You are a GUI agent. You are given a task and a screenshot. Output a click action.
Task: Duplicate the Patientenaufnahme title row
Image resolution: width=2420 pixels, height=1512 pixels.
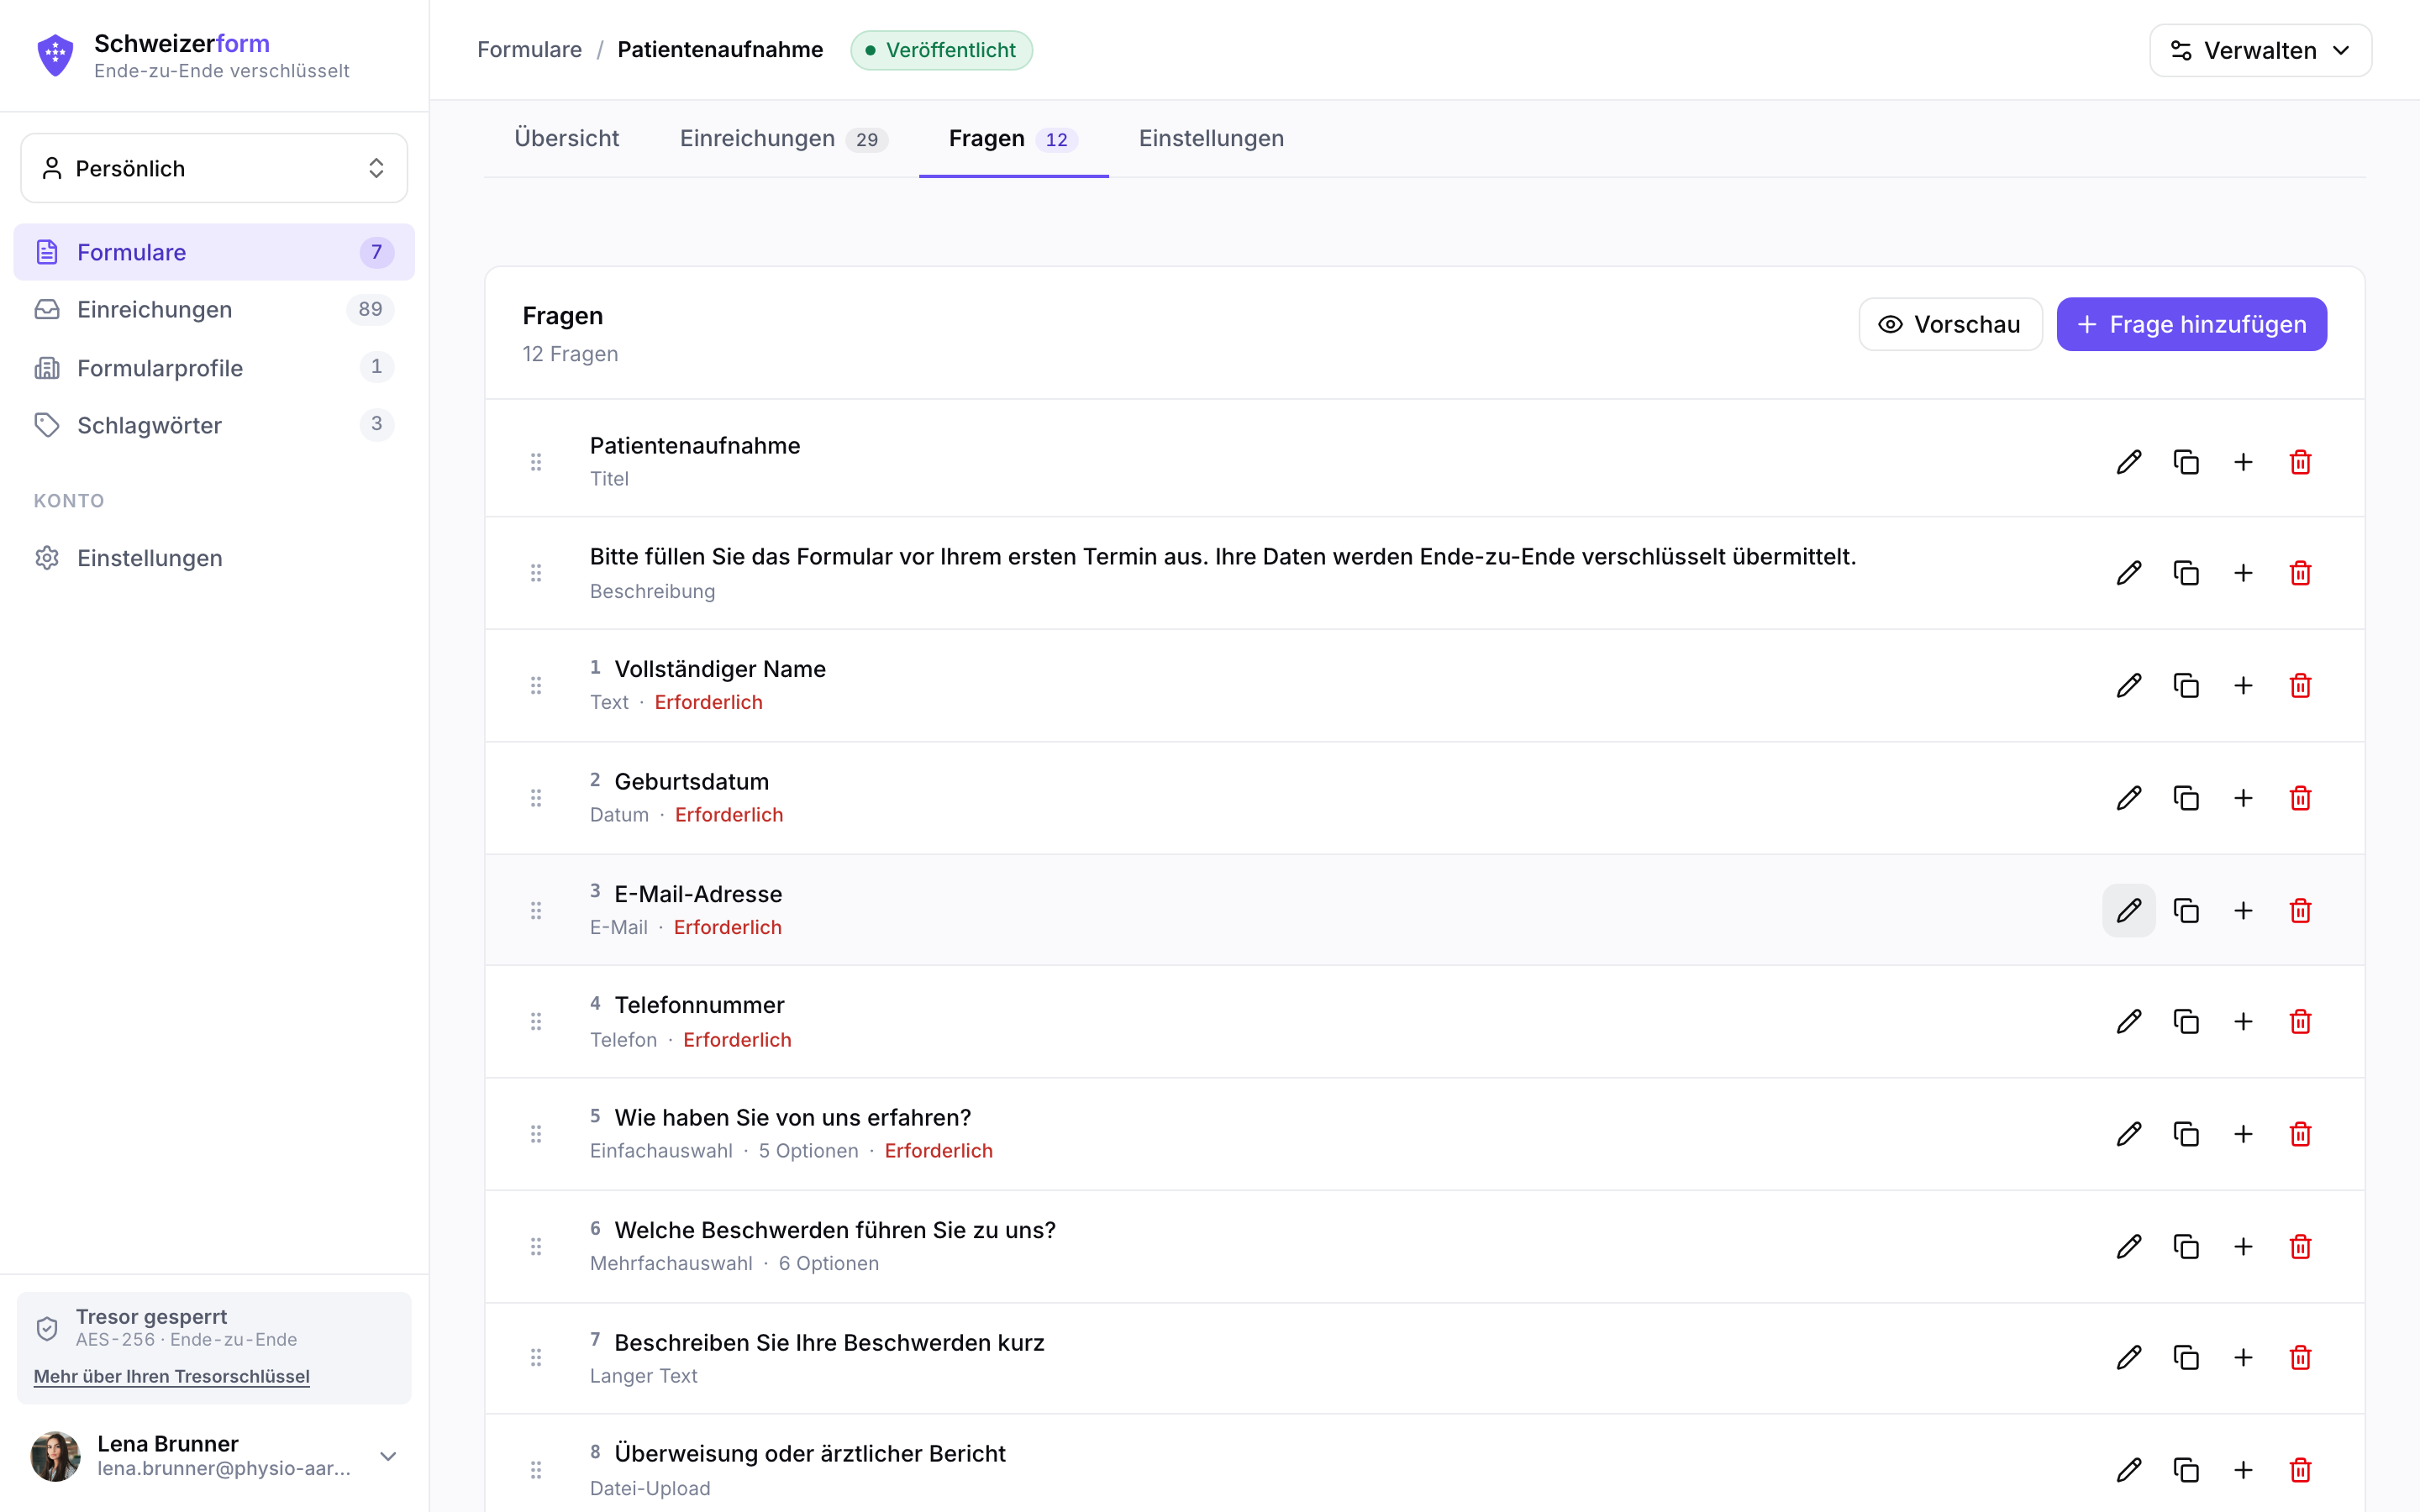pyautogui.click(x=2186, y=462)
